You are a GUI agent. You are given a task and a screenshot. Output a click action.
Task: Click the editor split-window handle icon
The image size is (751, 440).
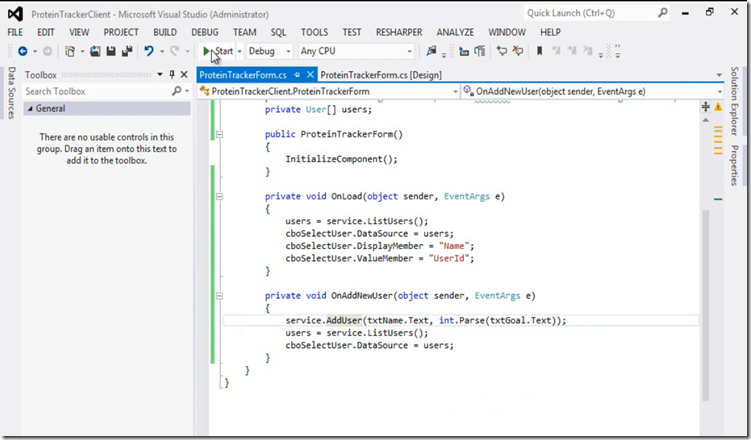pos(705,107)
